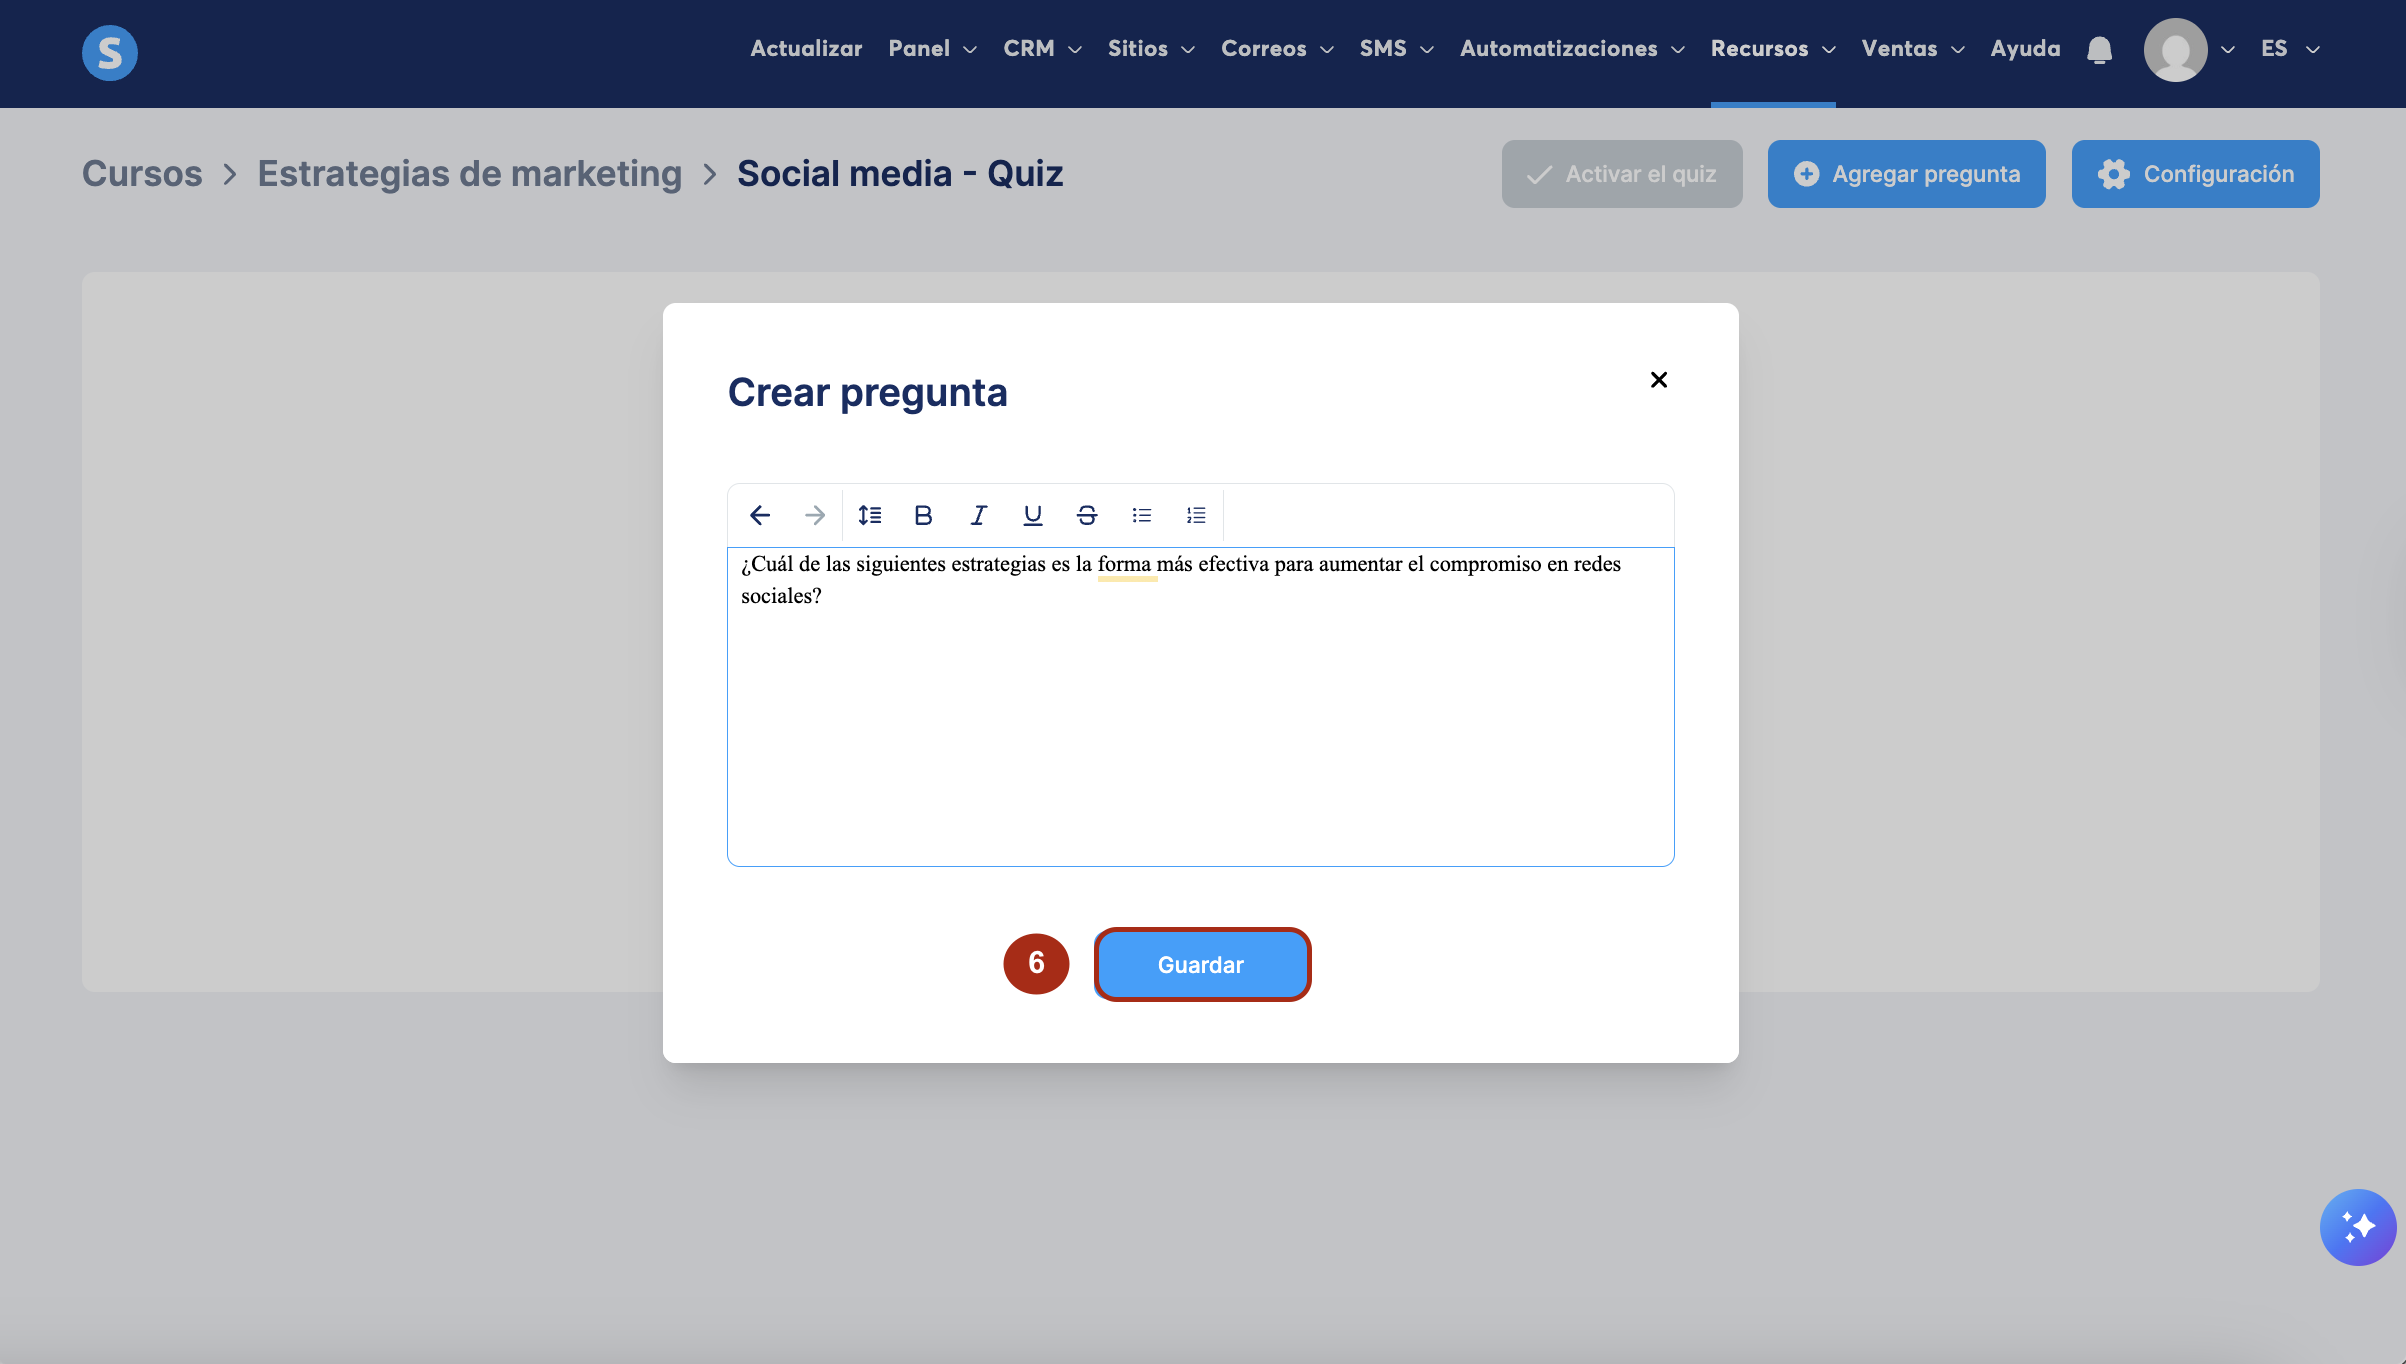Expand the Panel dropdown menu
Screen dimensions: 2406x1364
coord(932,49)
